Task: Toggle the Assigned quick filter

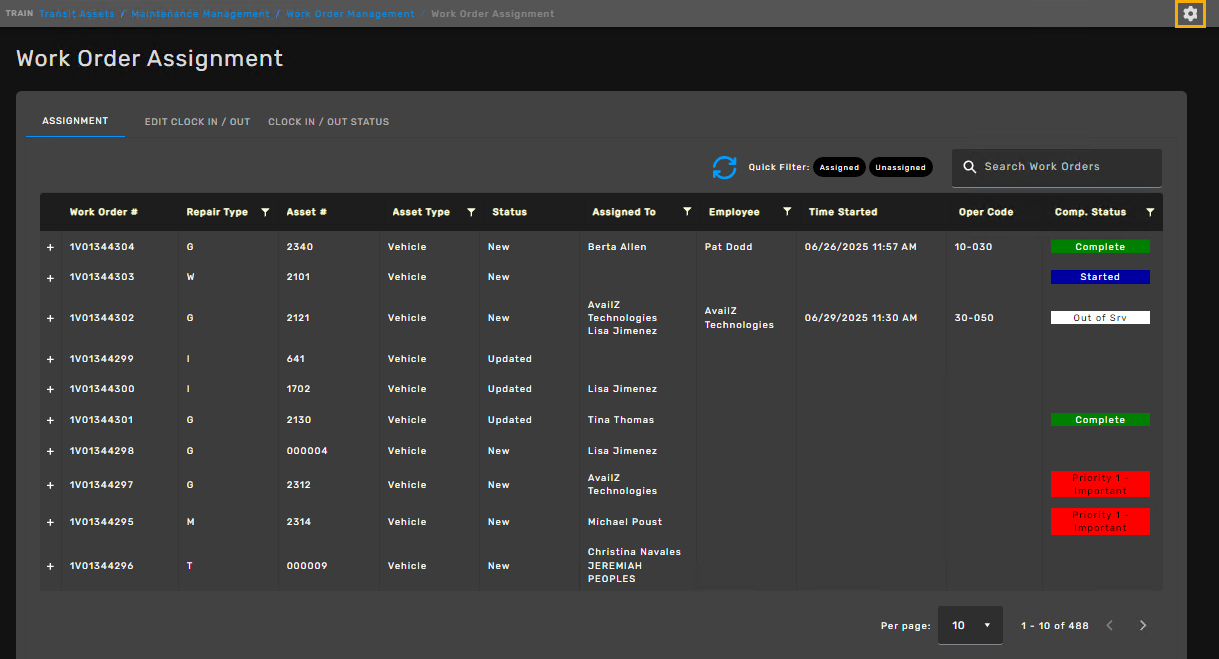Action: click(839, 167)
